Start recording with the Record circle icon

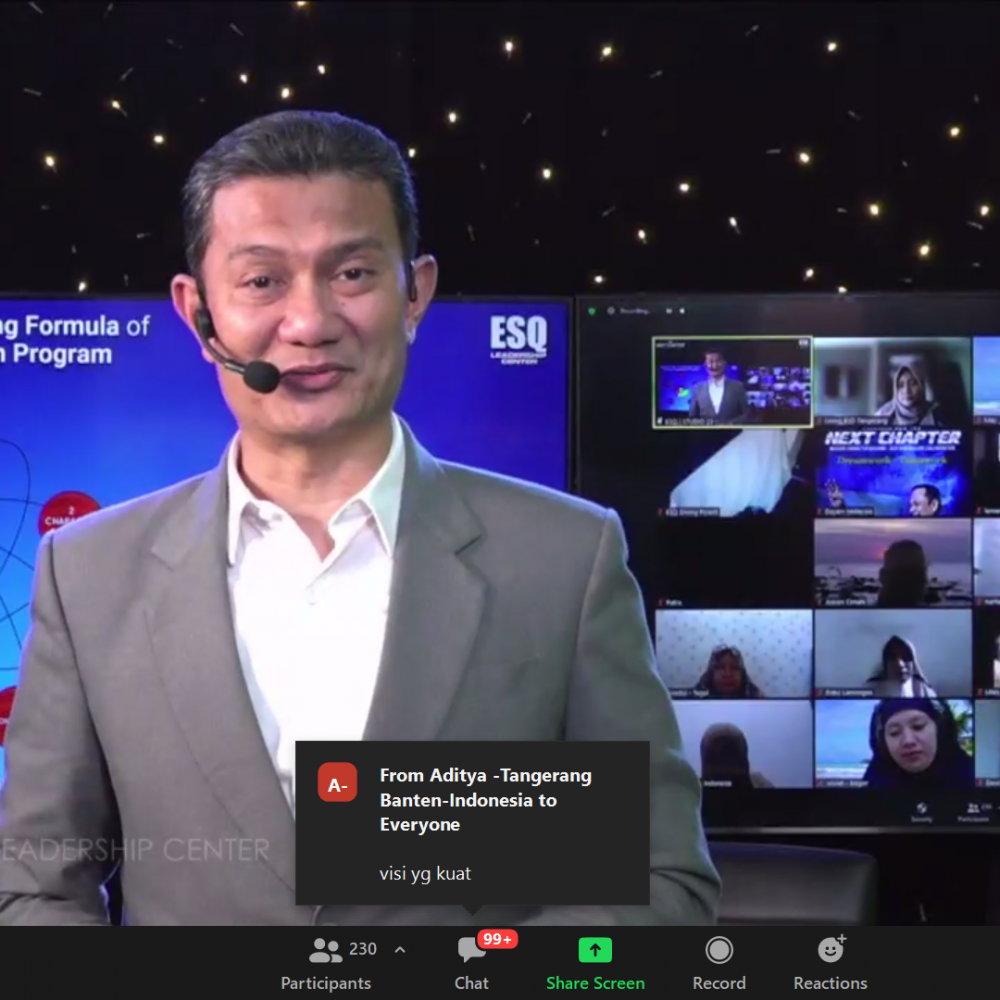[x=719, y=950]
